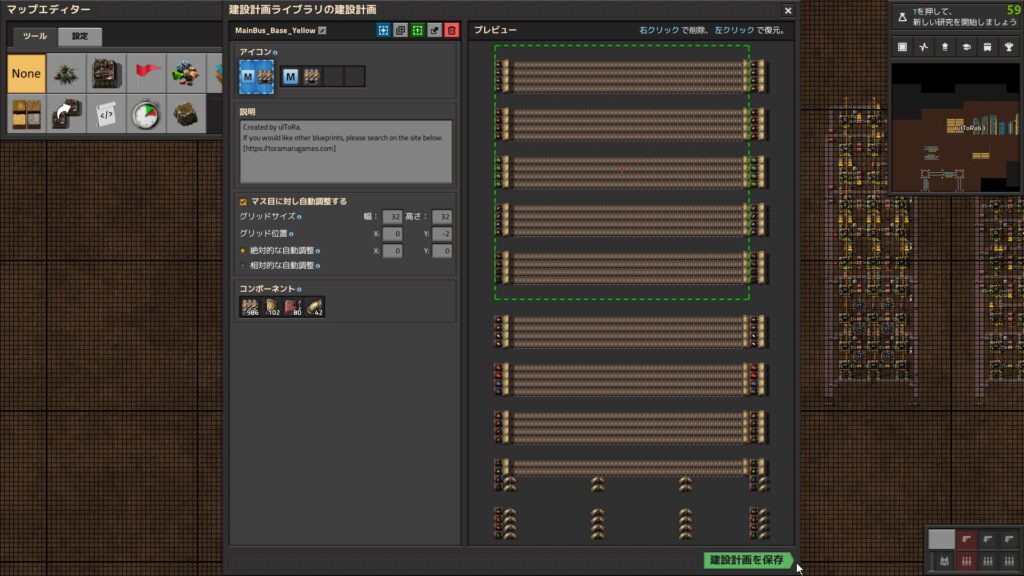Save the blueprint with green button
This screenshot has width=1024, height=576.
(x=747, y=560)
